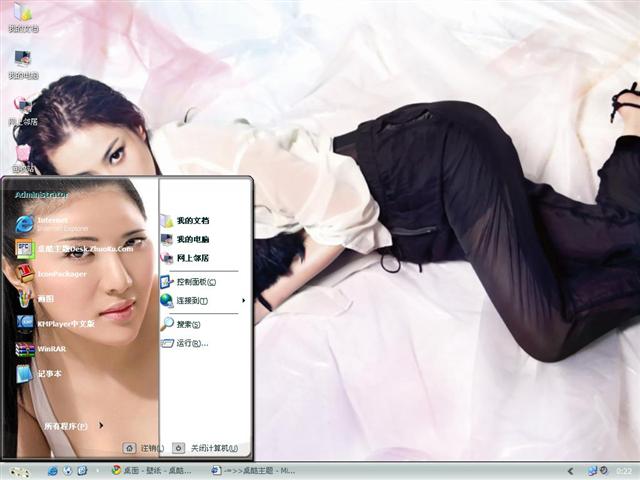Image resolution: width=640 pixels, height=480 pixels.
Task: Launch 画图 (Paint) in the Start menu
Action: 35,299
